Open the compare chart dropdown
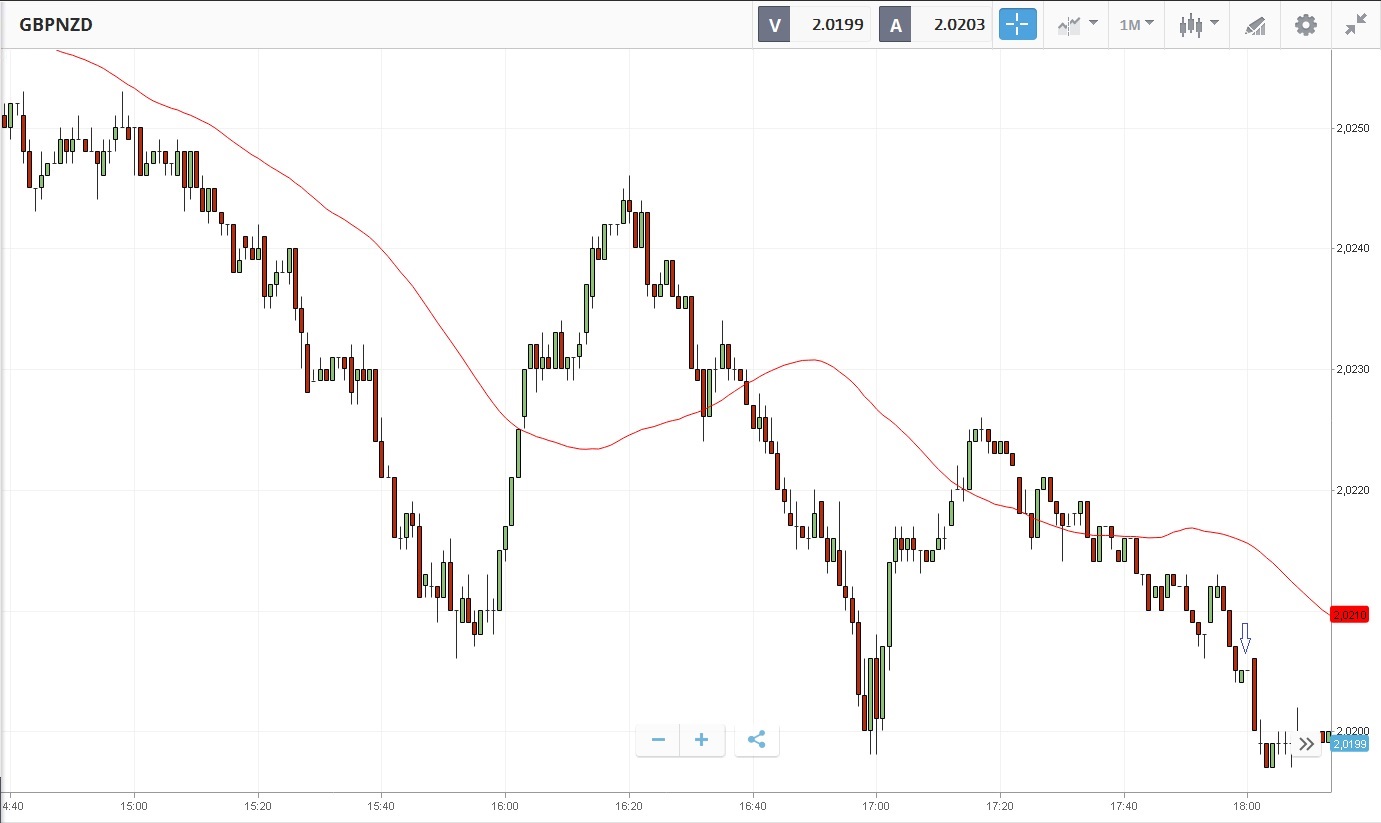 1078,25
